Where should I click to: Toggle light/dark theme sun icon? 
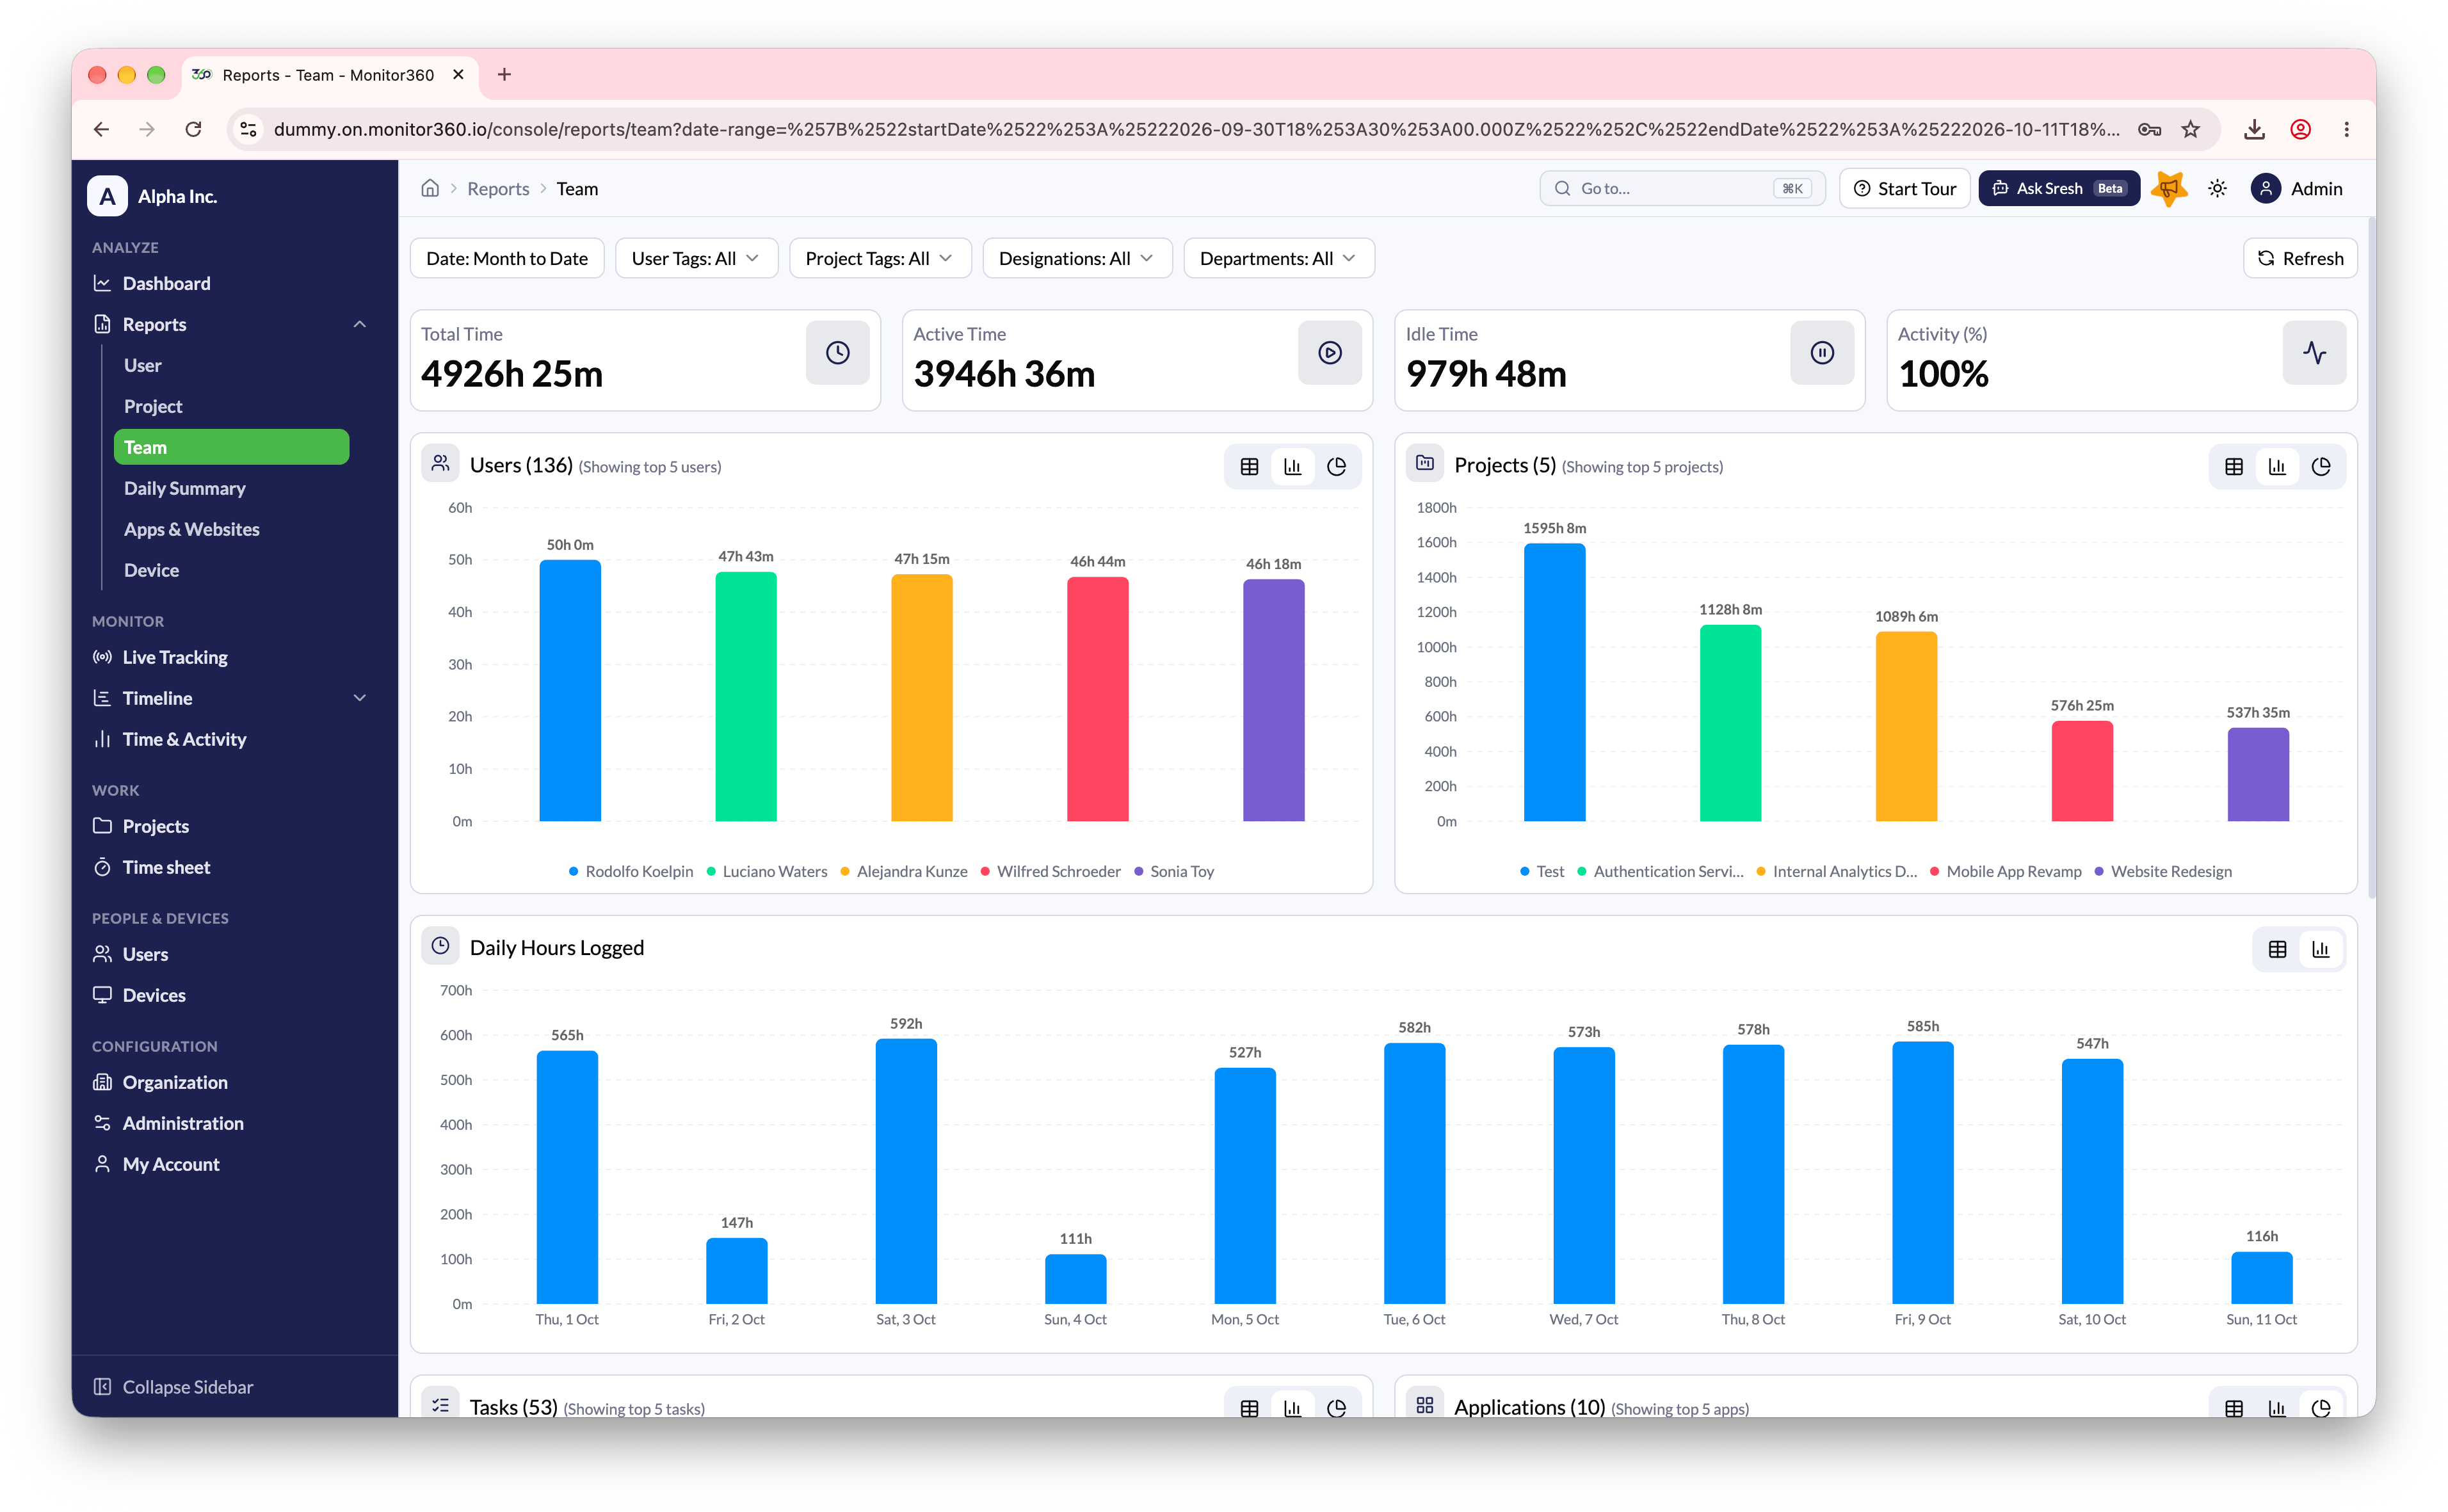(2217, 188)
